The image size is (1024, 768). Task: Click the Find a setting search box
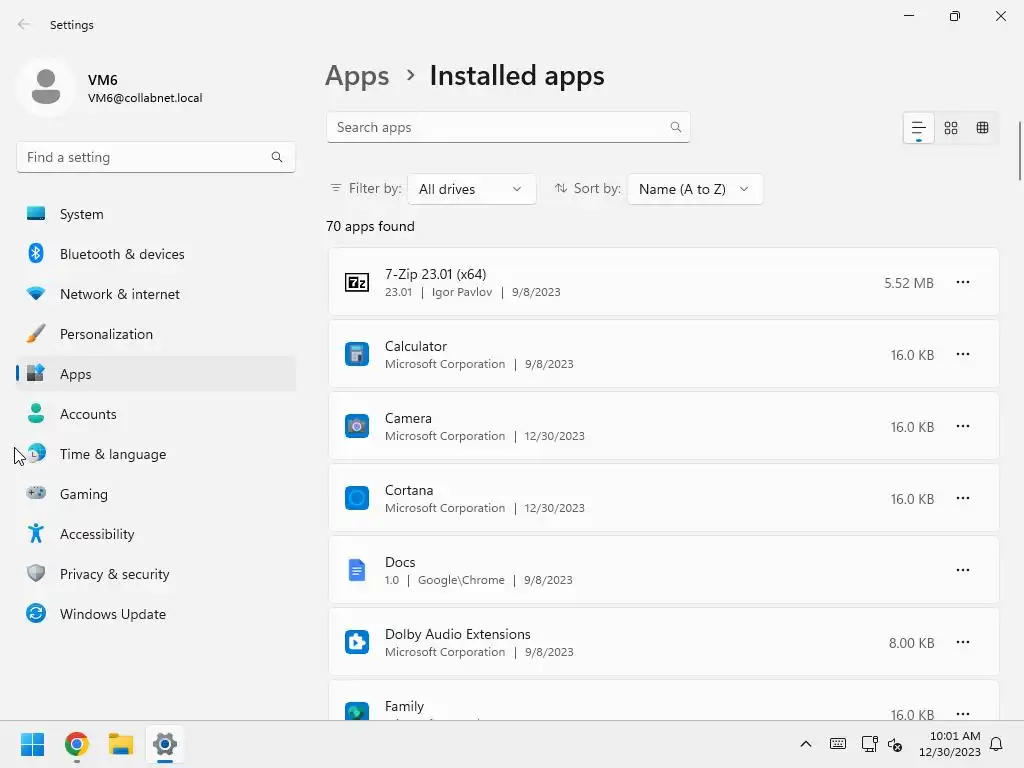(x=145, y=157)
